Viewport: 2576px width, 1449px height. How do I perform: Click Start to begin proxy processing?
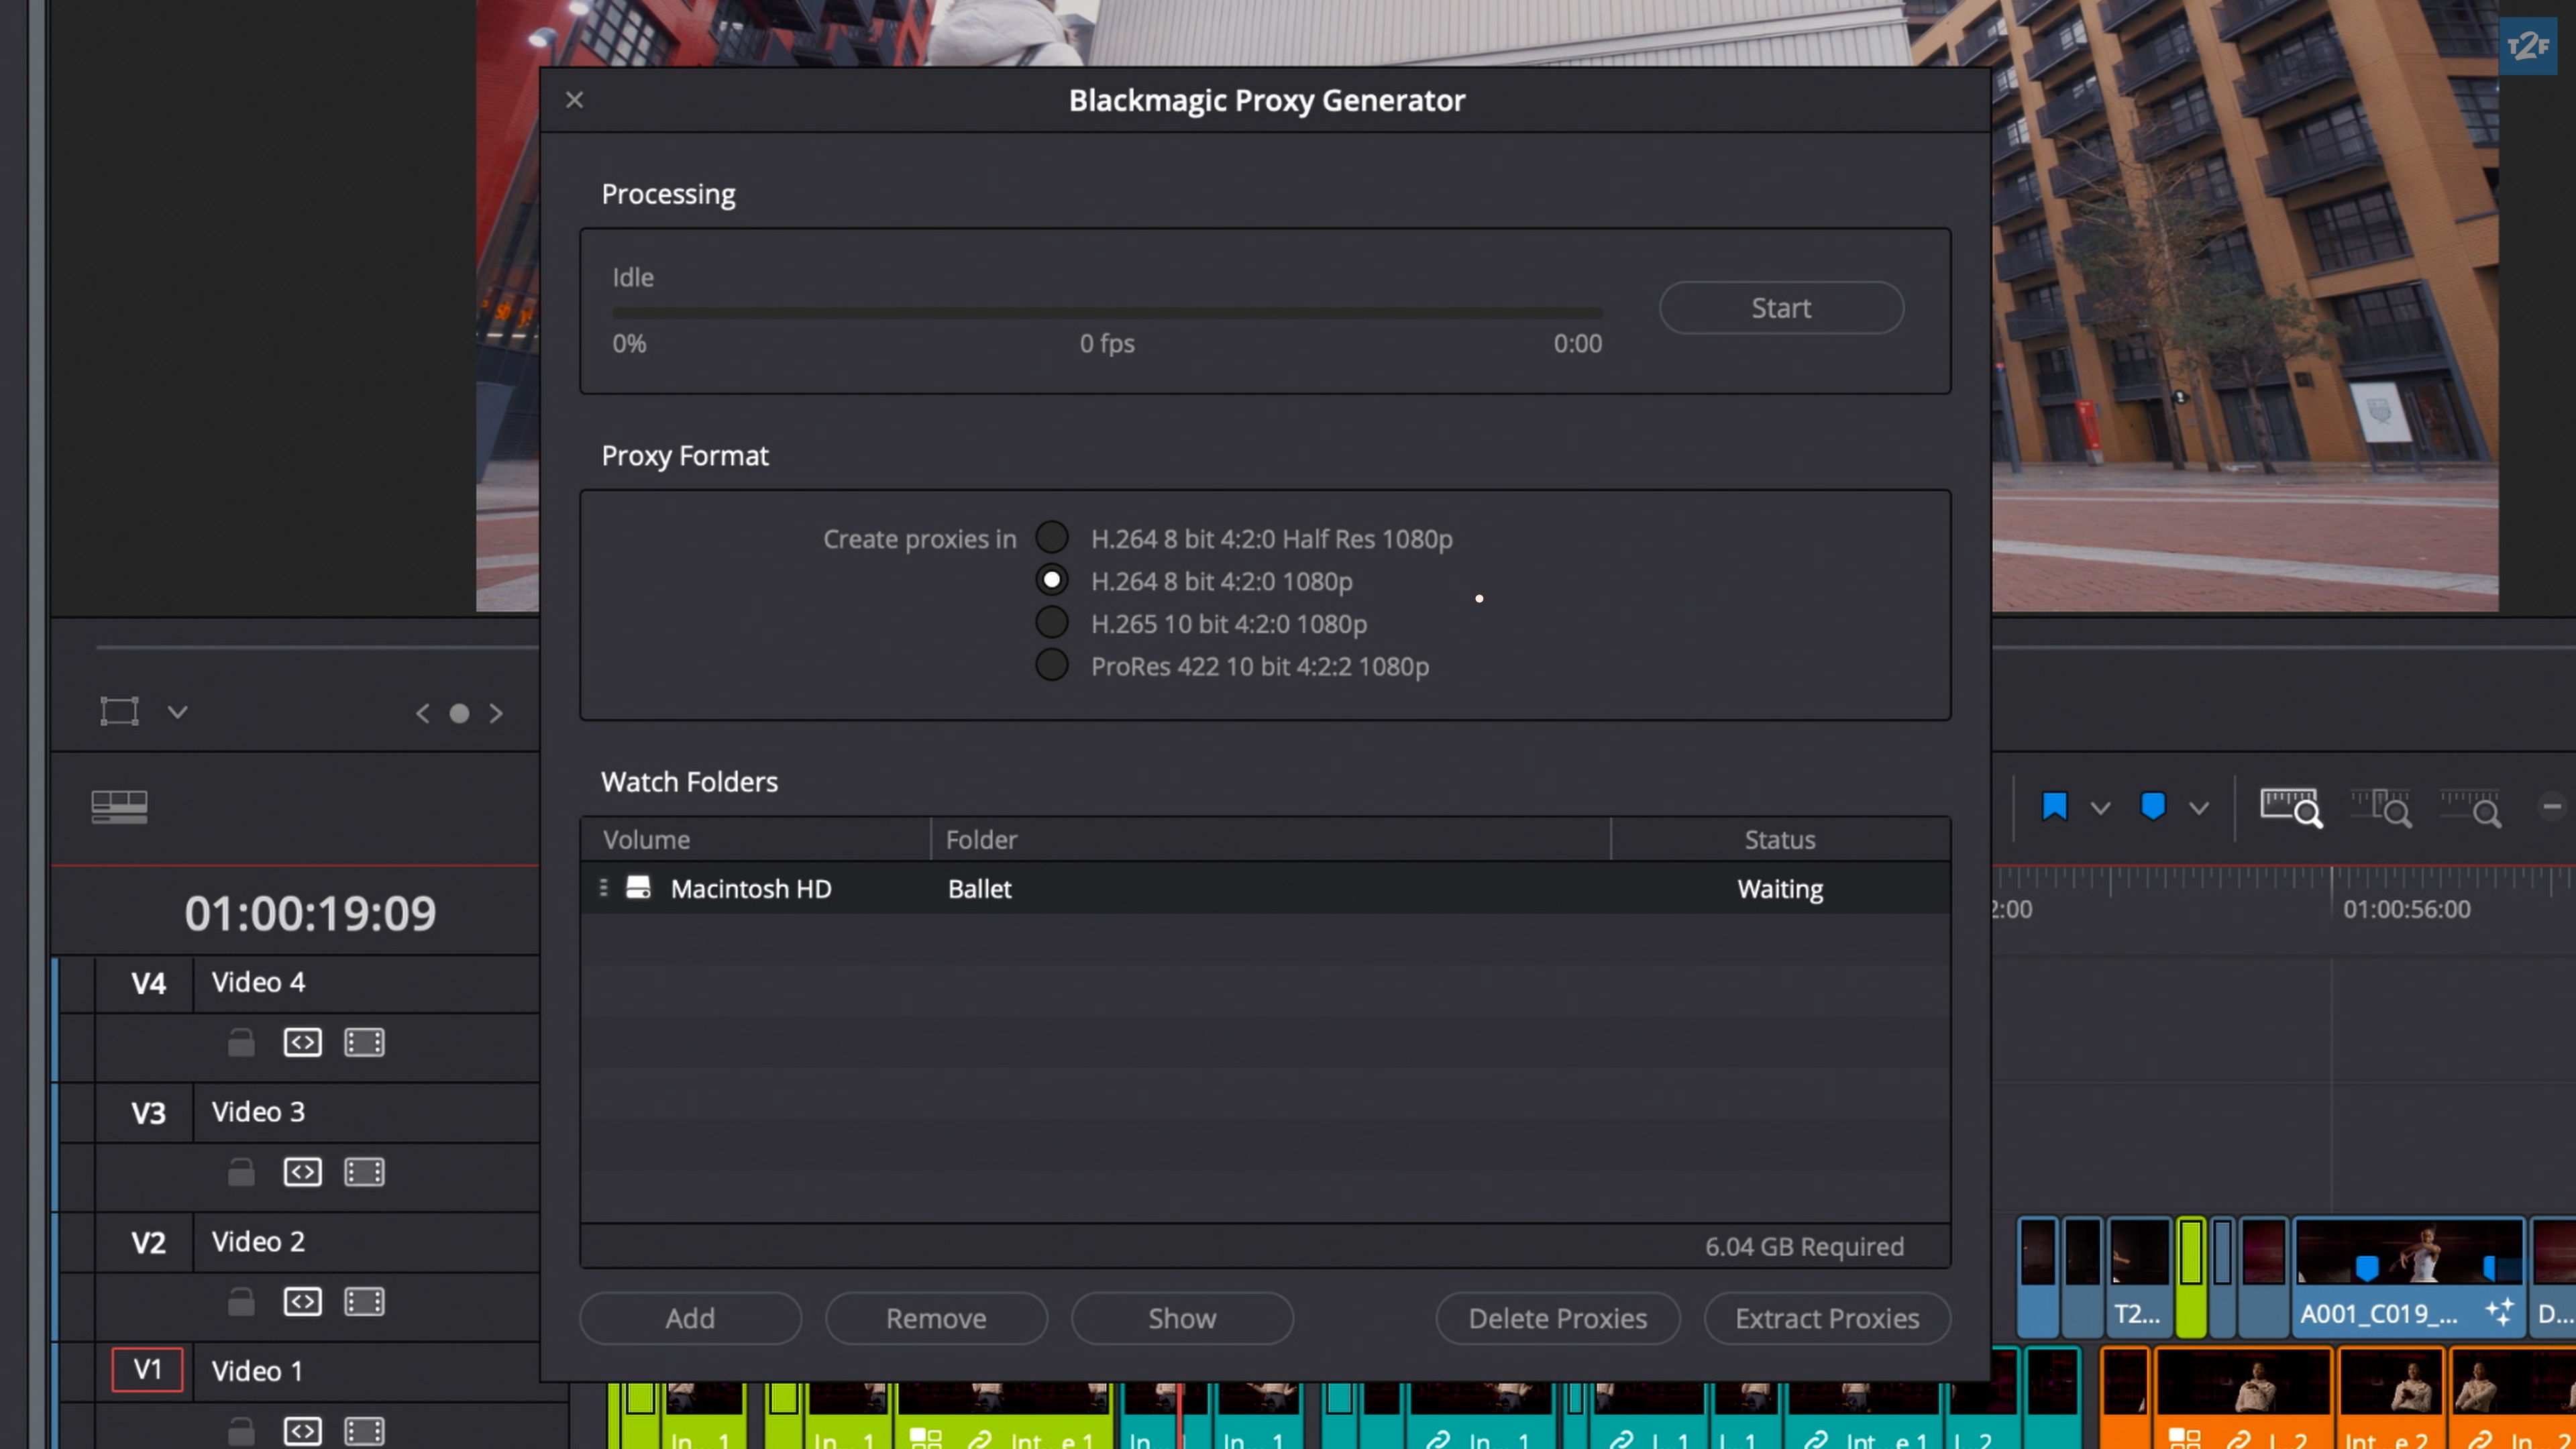pyautogui.click(x=1780, y=308)
